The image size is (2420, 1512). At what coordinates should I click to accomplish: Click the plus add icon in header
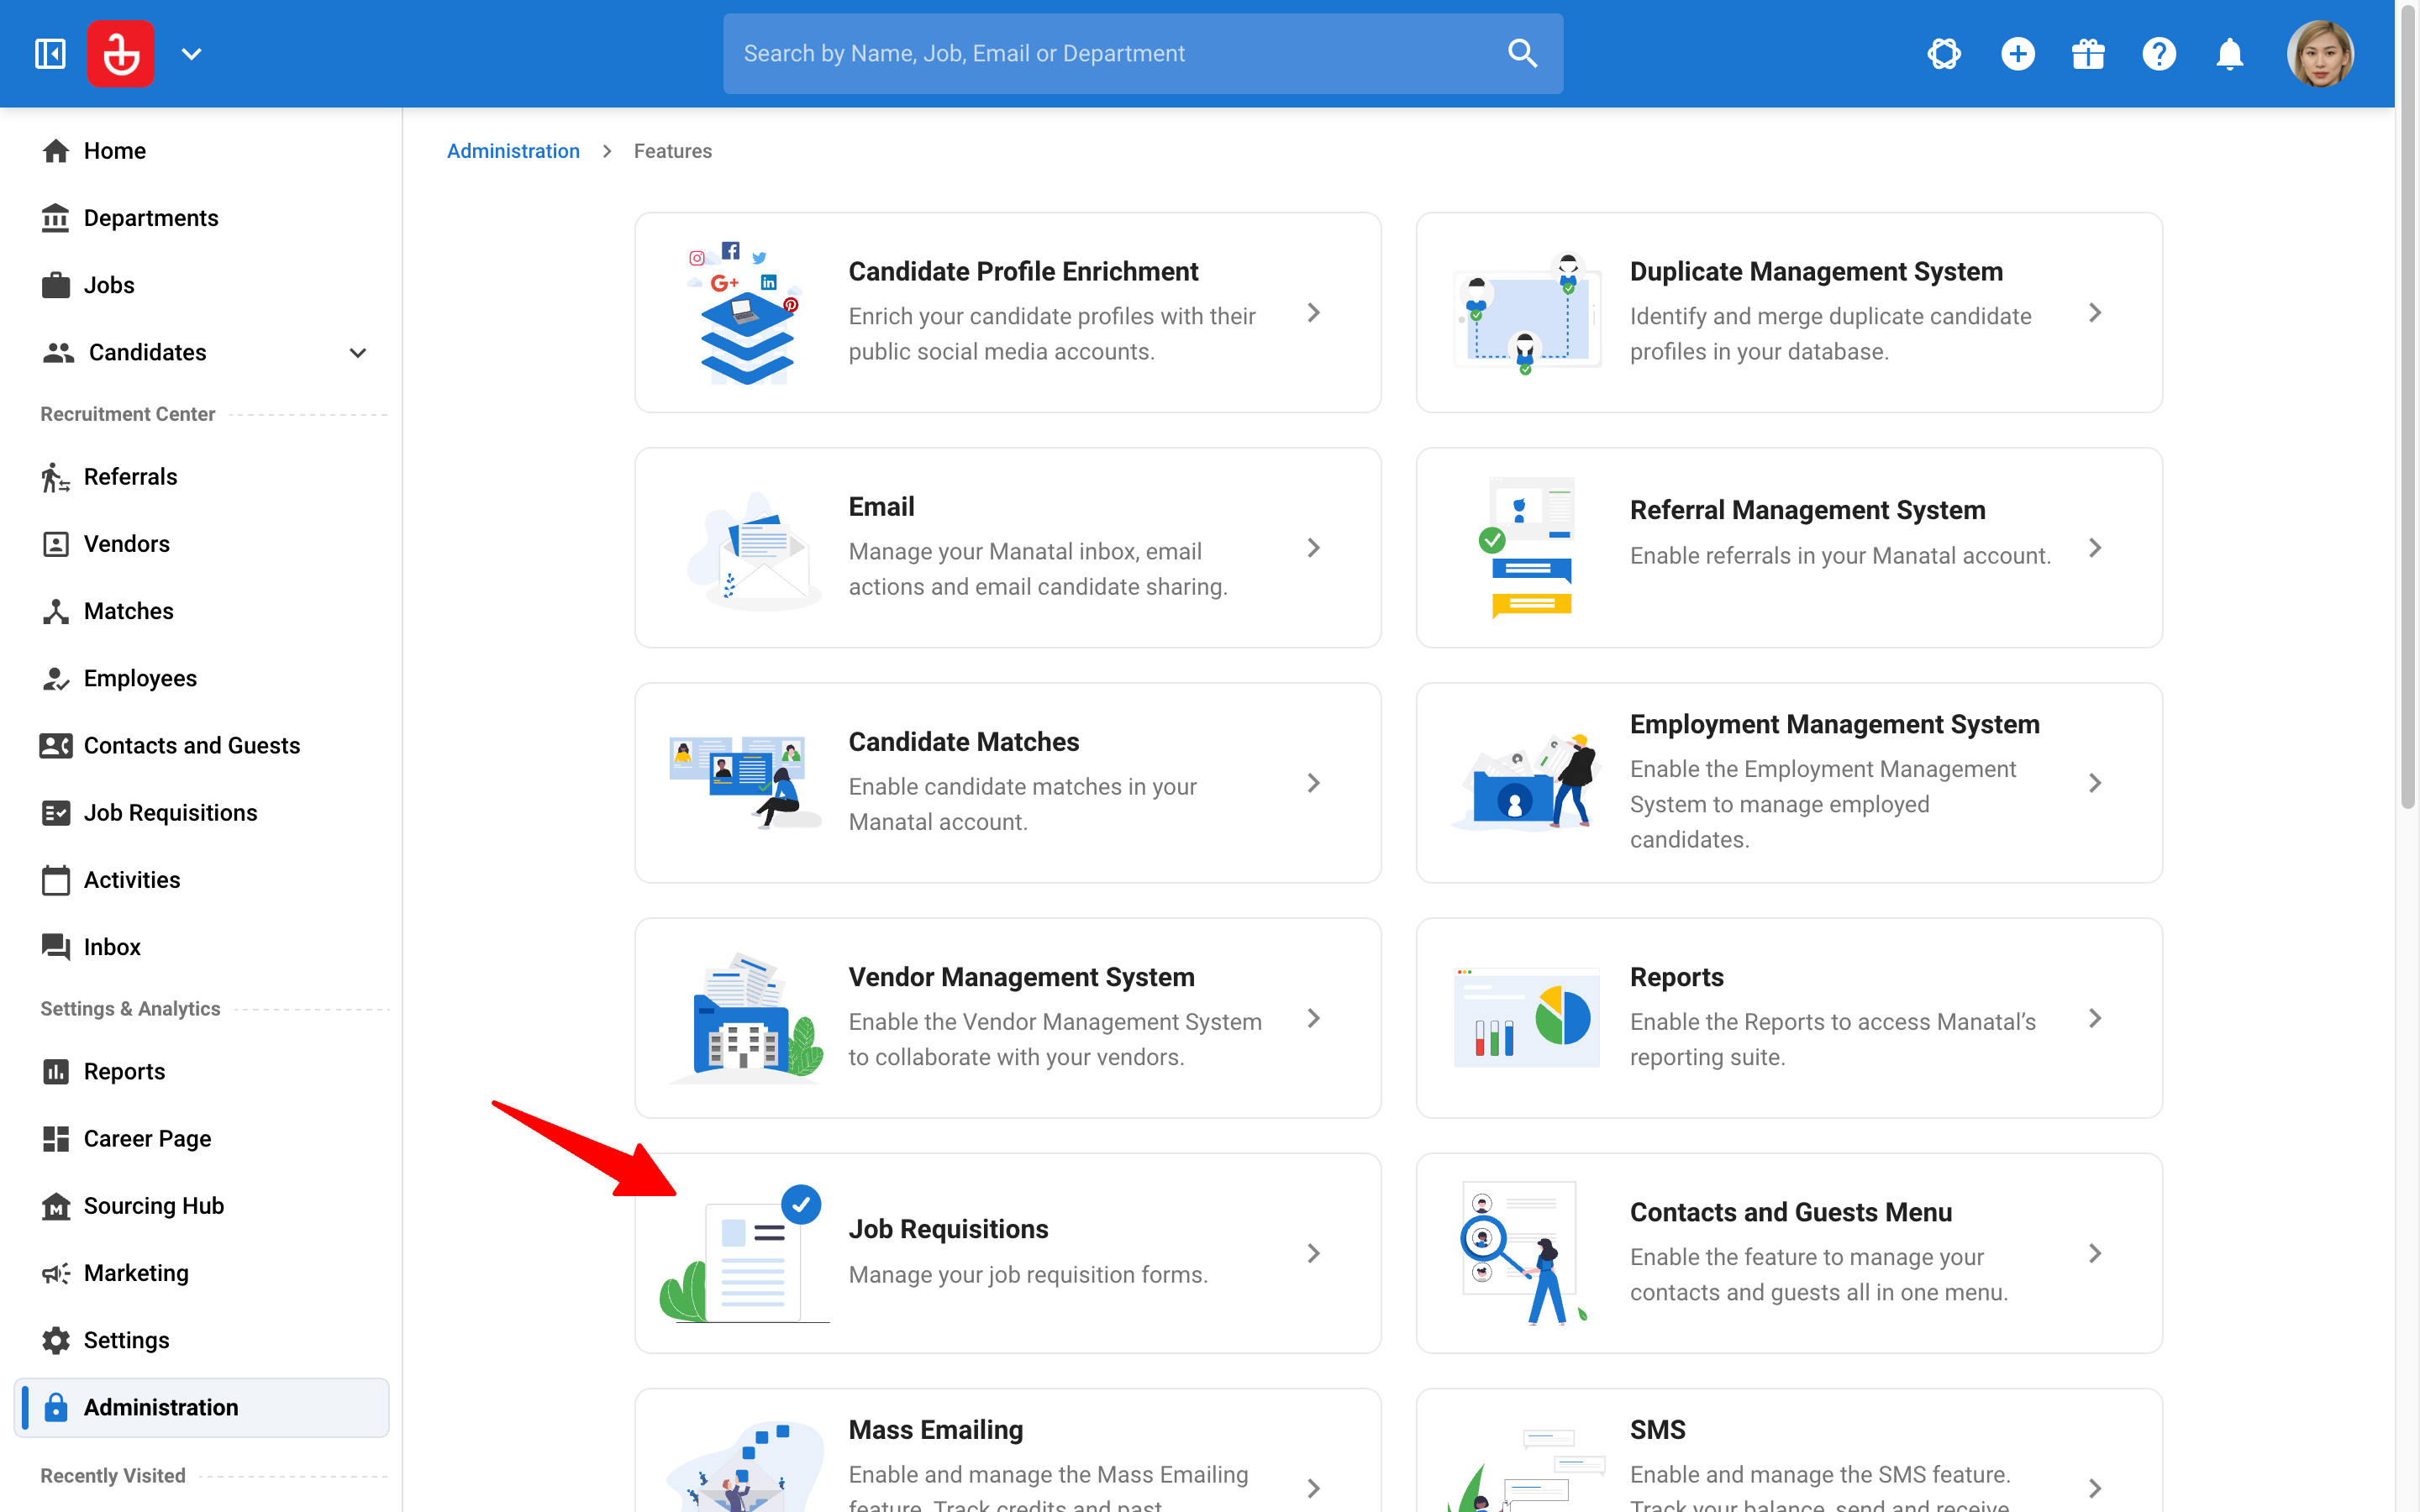click(x=2017, y=53)
